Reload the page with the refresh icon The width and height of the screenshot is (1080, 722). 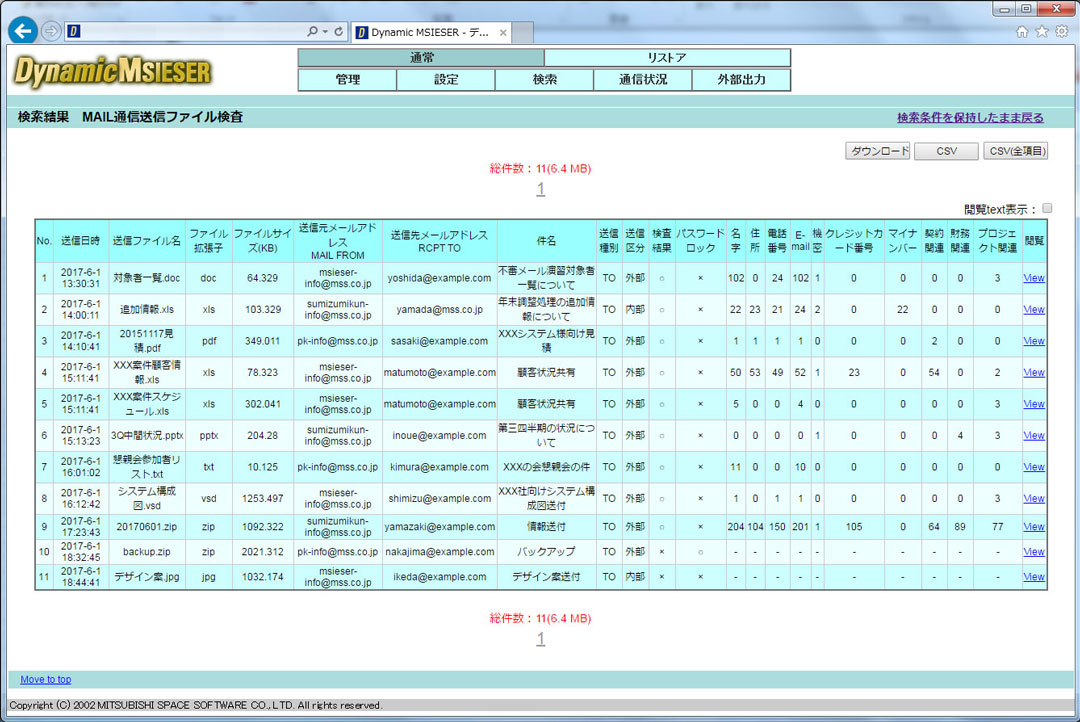coord(338,32)
